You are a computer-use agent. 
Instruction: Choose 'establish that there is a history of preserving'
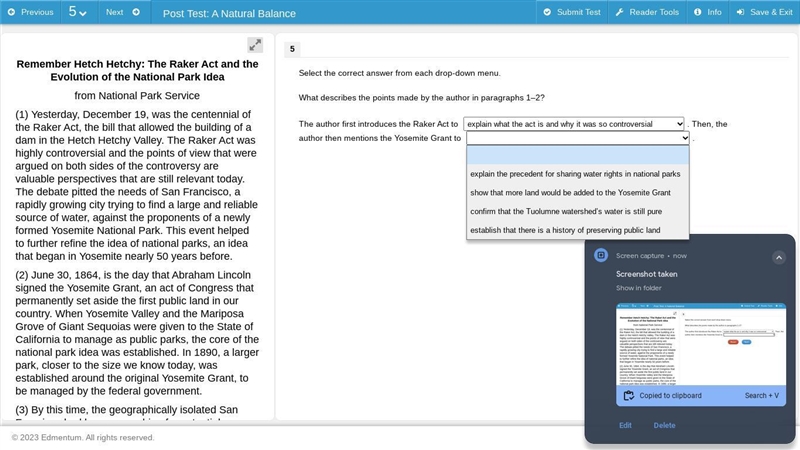pyautogui.click(x=578, y=230)
